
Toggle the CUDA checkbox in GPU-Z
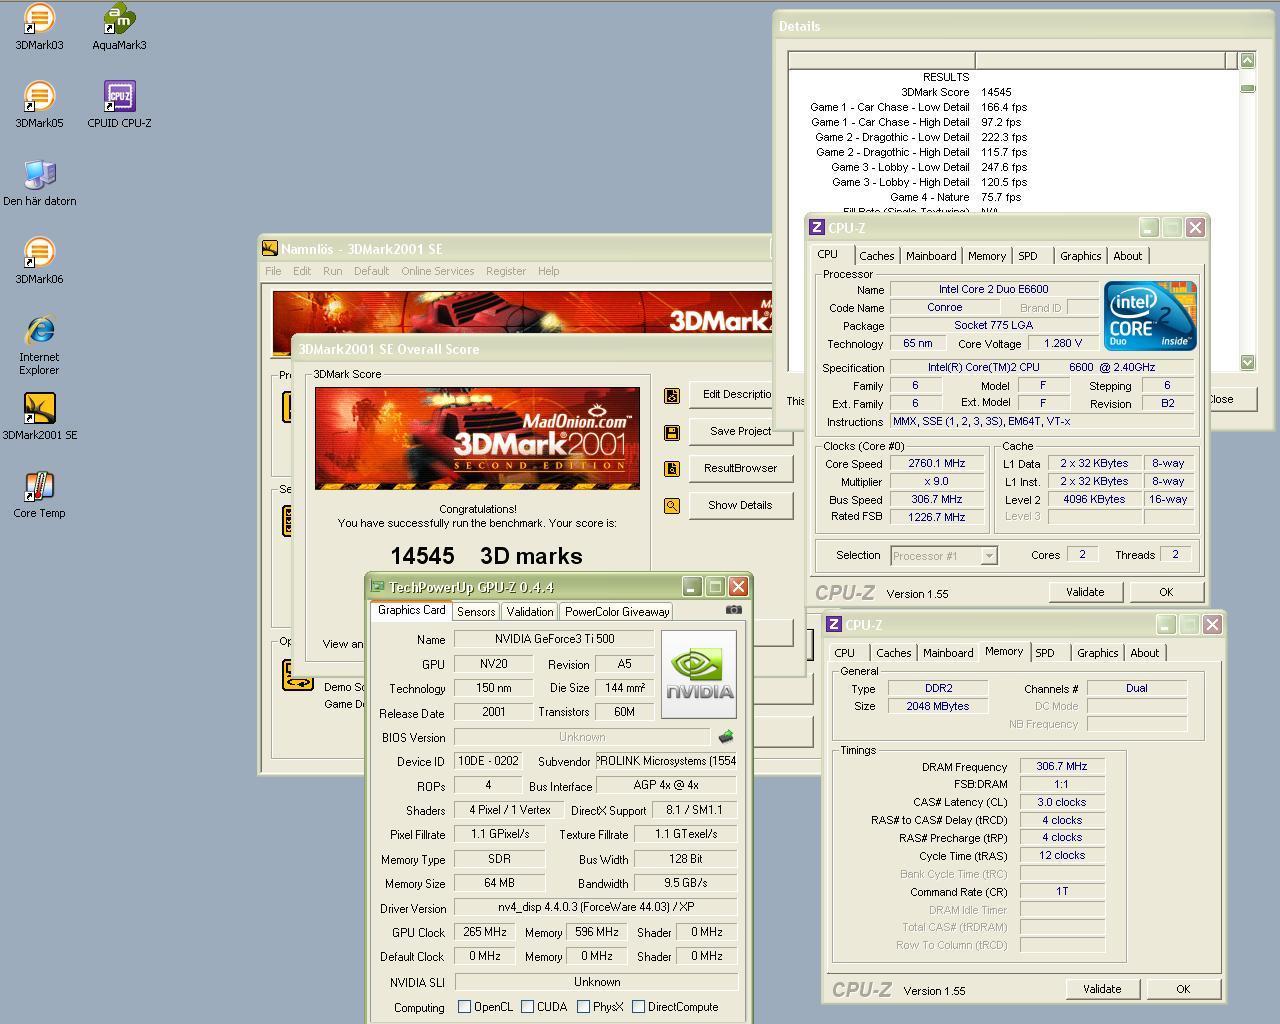(527, 1007)
